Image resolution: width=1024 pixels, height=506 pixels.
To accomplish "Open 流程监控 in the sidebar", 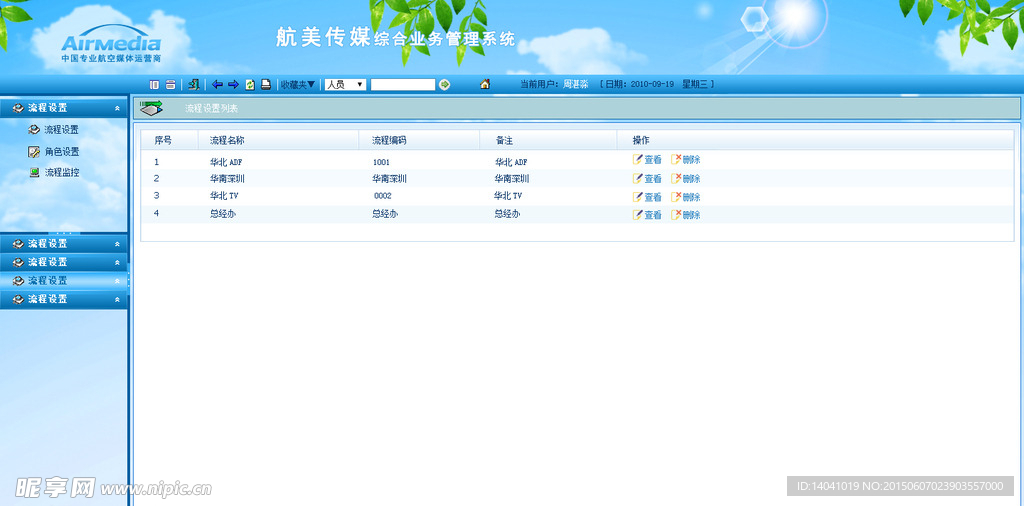I will pyautogui.click(x=61, y=173).
